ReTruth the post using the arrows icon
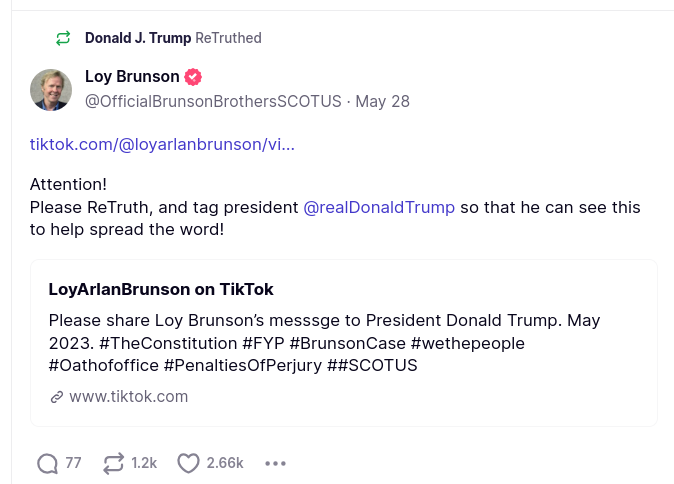 point(113,463)
